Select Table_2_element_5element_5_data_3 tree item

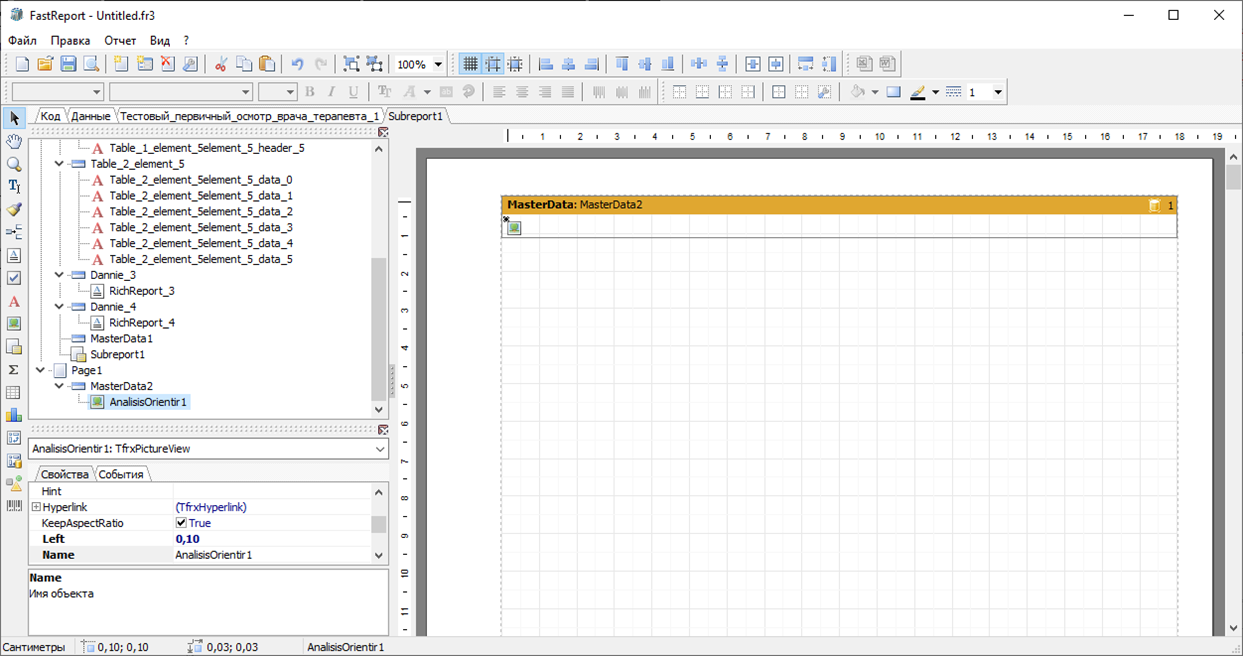(x=200, y=228)
